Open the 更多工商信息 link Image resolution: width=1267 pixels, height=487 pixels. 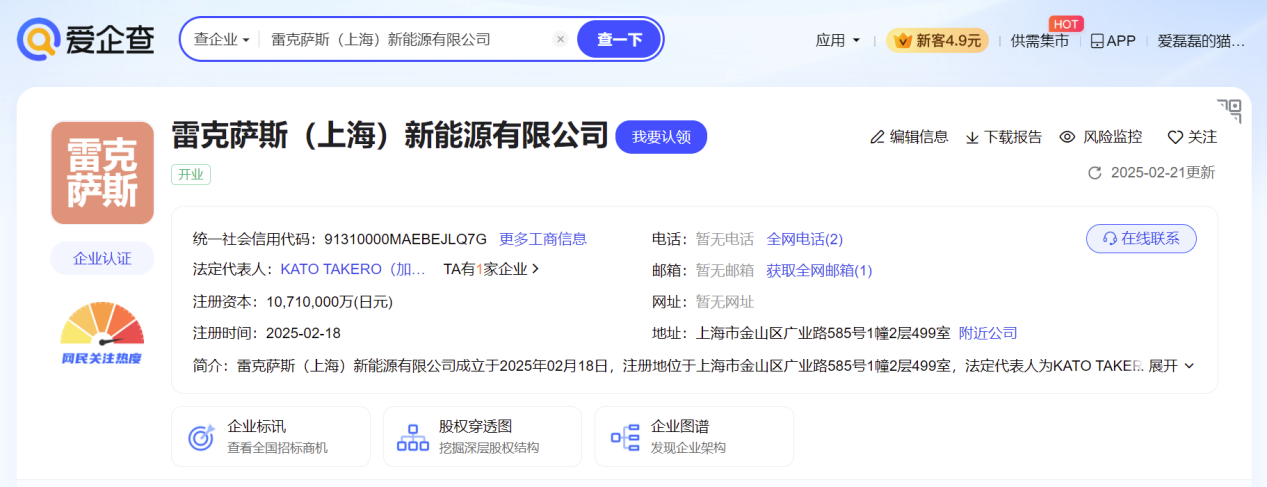point(543,239)
